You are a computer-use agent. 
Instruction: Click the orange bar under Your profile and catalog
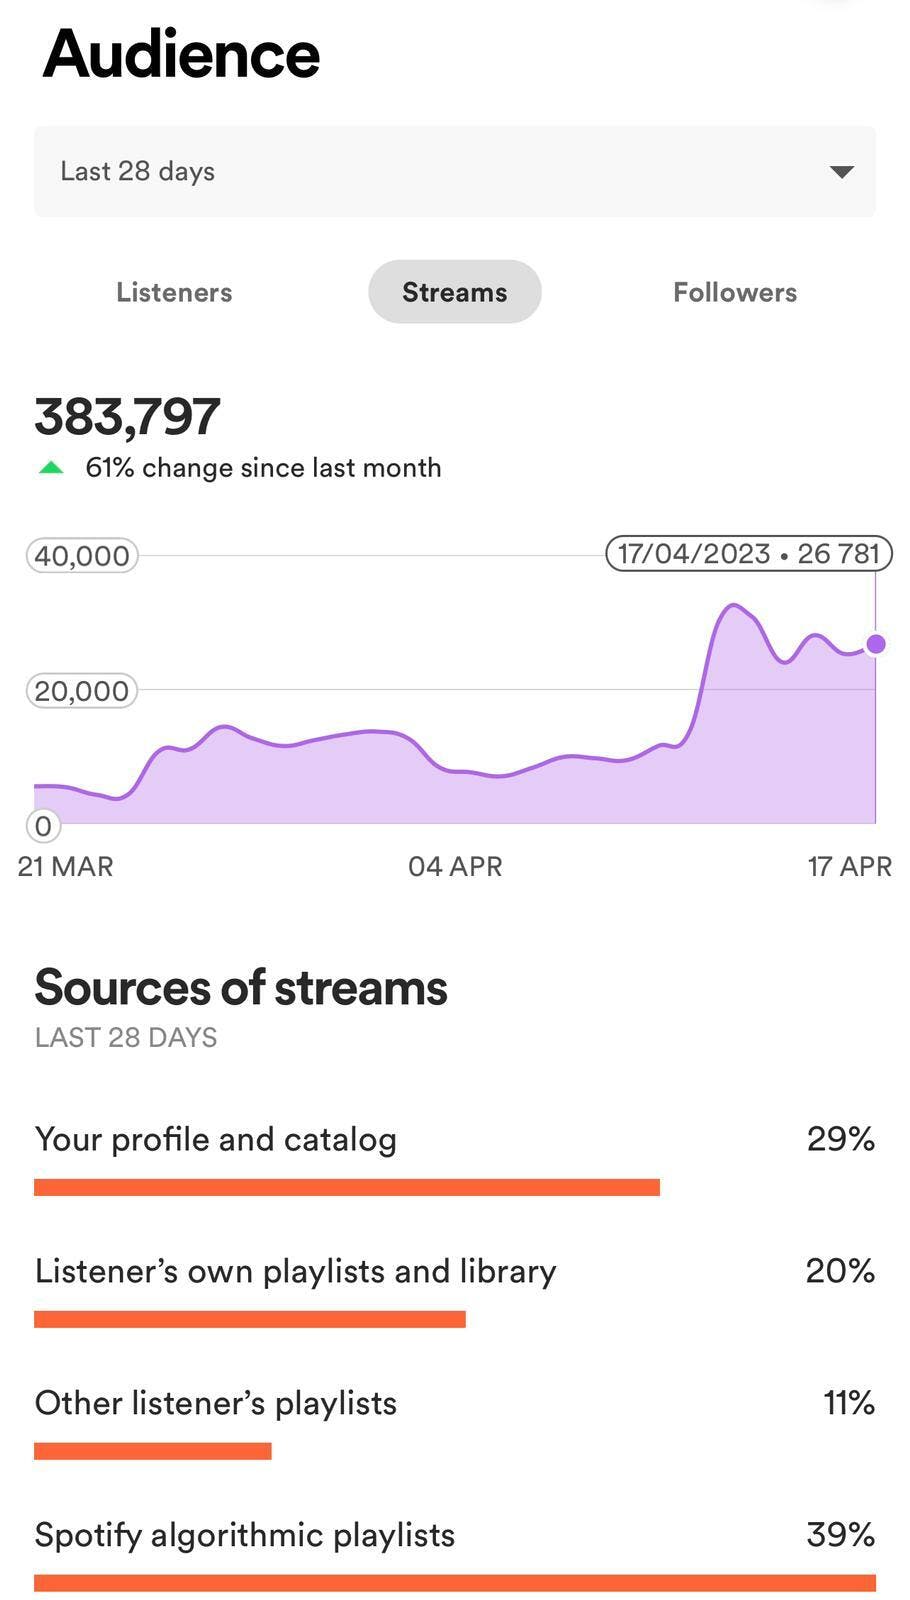pyautogui.click(x=346, y=1187)
